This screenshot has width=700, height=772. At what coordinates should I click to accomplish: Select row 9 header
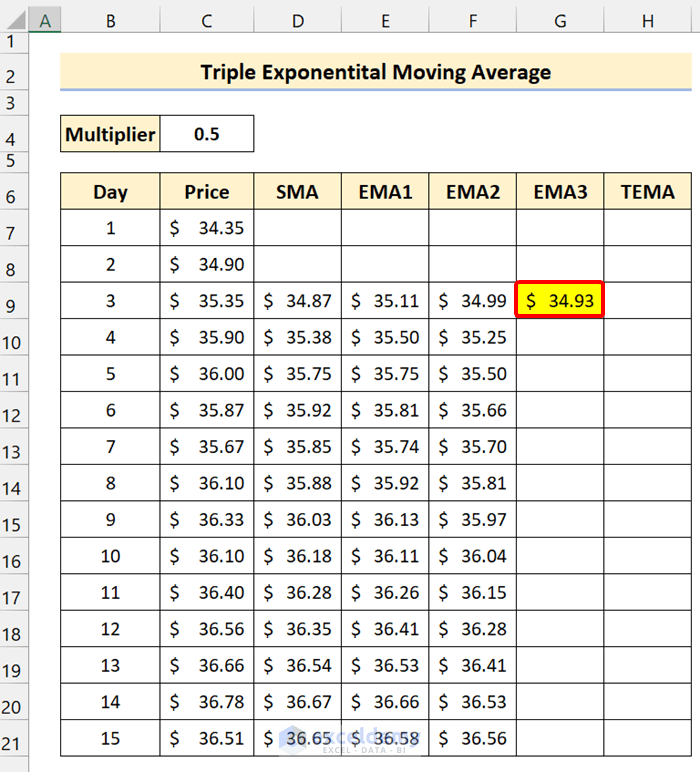coord(13,303)
